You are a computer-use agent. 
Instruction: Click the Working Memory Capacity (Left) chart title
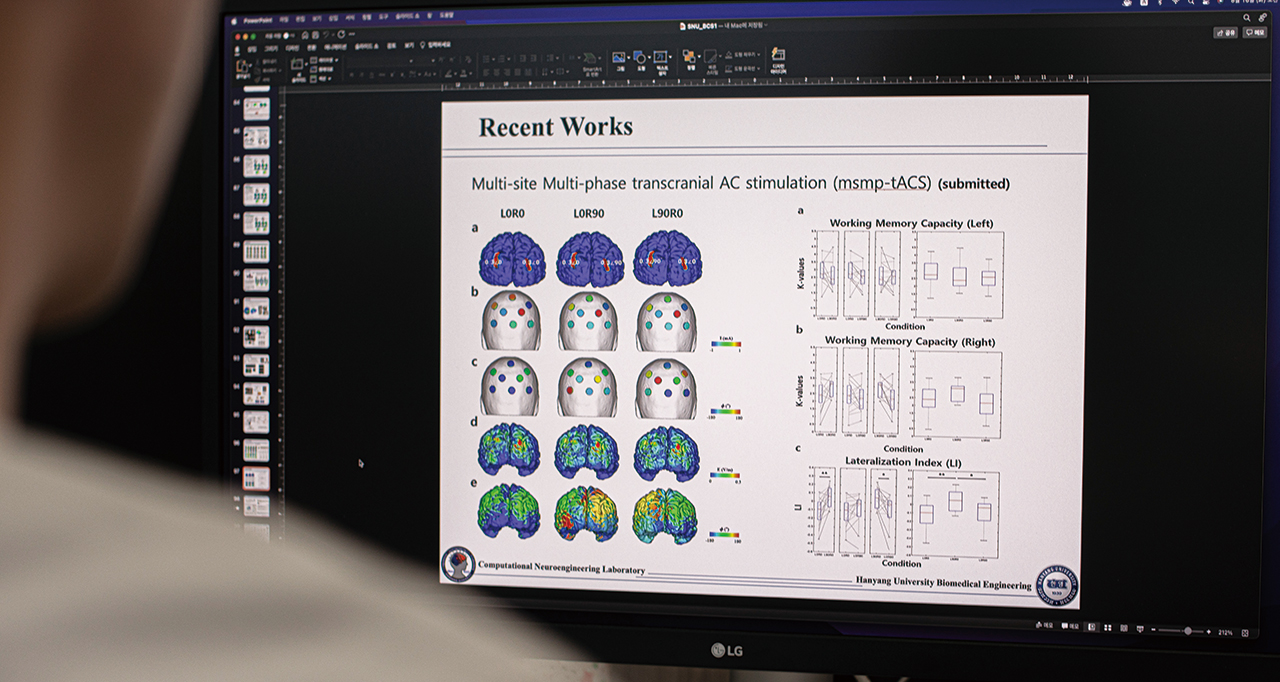coord(911,223)
